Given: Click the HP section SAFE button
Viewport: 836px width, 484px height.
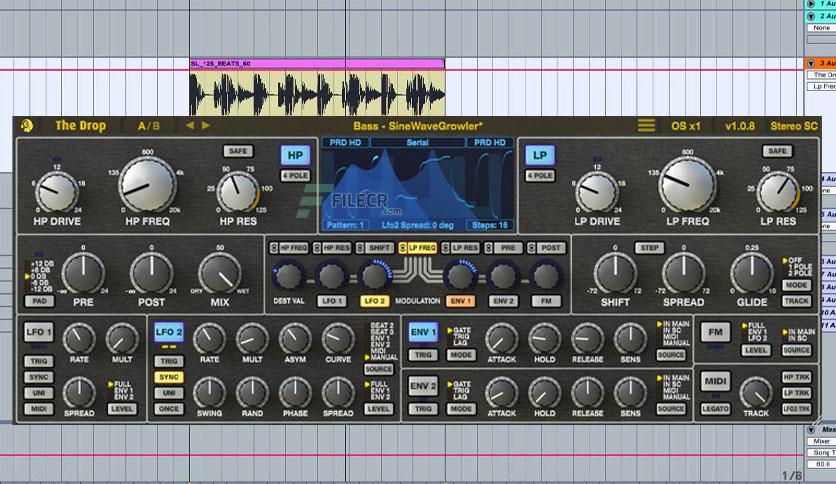Looking at the screenshot, I should point(238,151).
